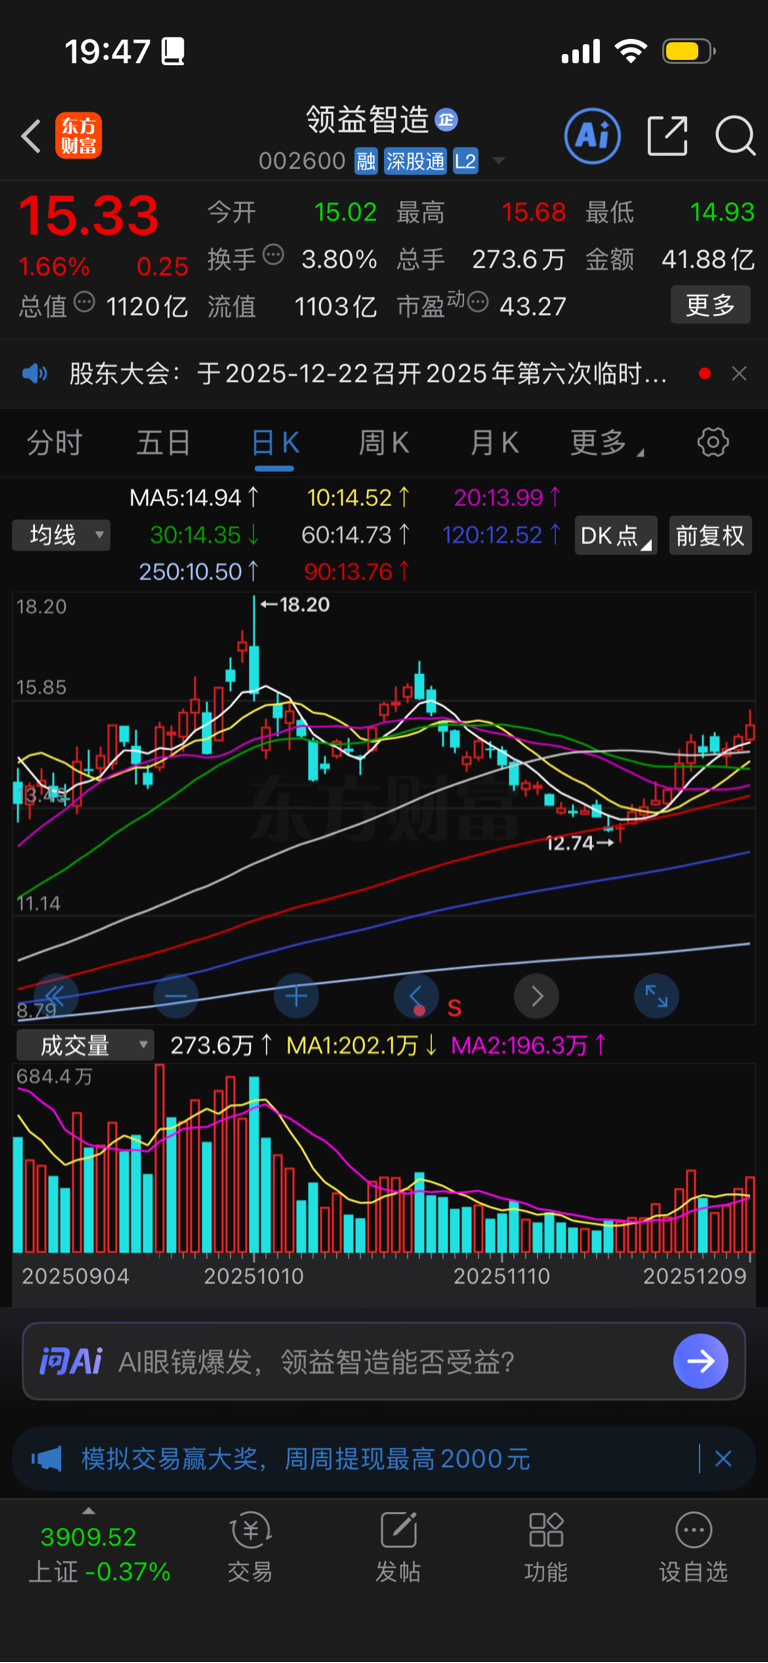Image resolution: width=768 pixels, height=1663 pixels.
Task: Switch to 五日 chart tab
Action: pos(163,442)
